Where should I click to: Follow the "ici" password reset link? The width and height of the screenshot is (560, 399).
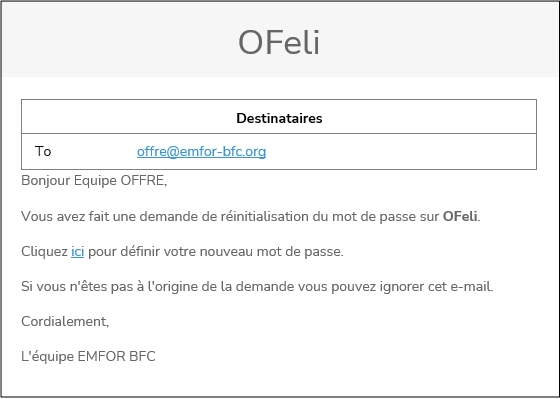pyautogui.click(x=78, y=251)
